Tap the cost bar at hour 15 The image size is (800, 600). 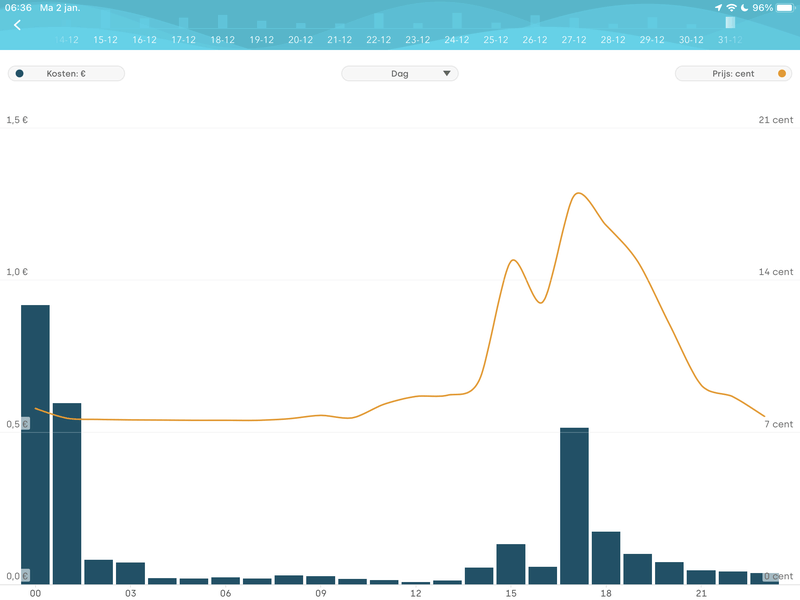coord(511,564)
